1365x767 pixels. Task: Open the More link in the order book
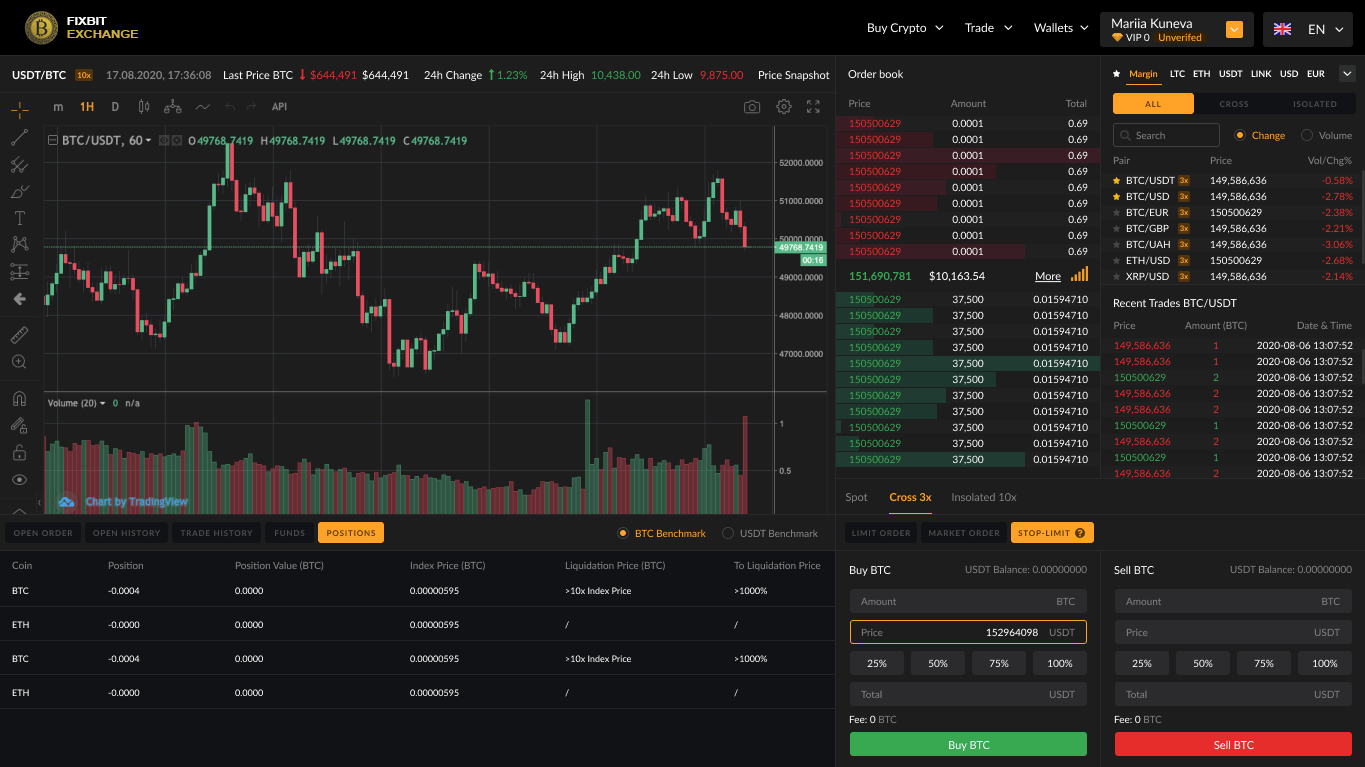(1047, 276)
